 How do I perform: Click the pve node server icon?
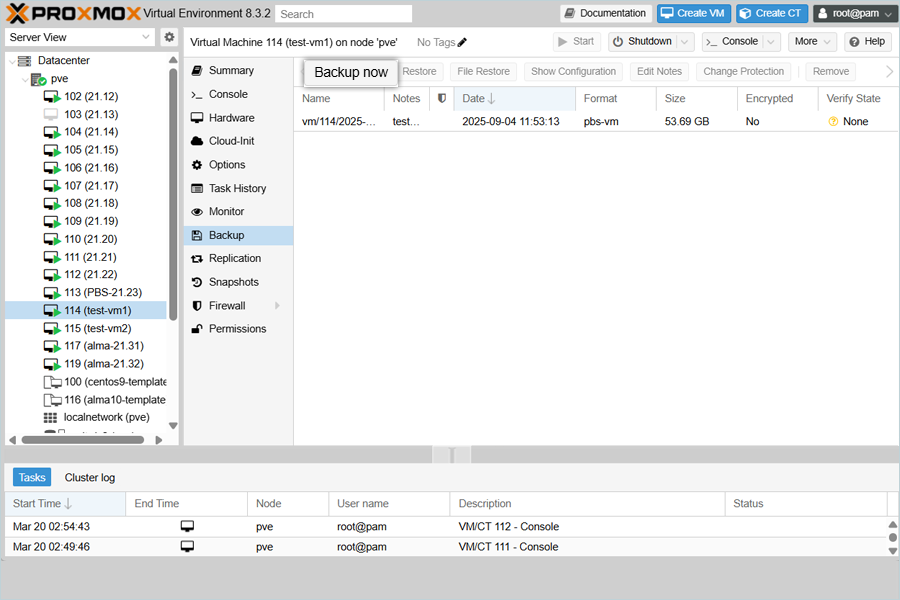(x=38, y=79)
